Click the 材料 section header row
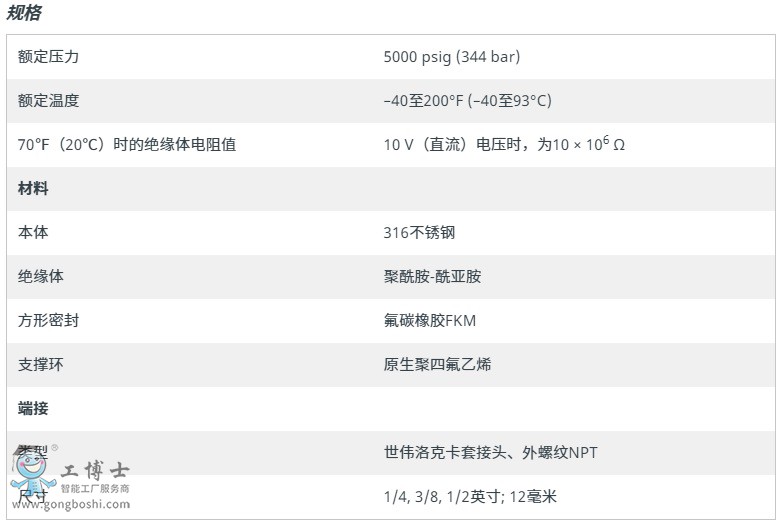781x524 pixels. [x=33, y=189]
